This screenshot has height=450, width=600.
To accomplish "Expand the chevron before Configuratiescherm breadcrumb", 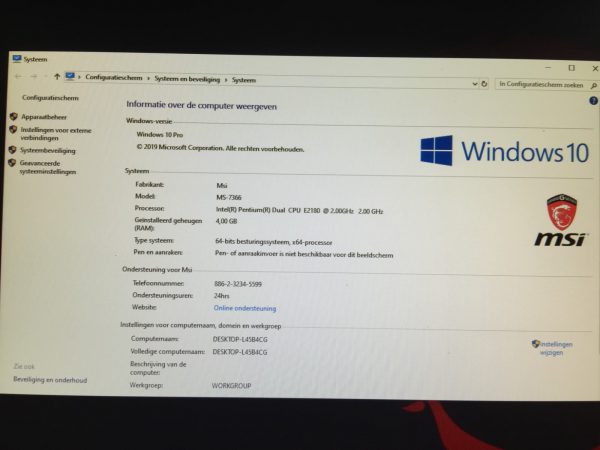I will (79, 77).
